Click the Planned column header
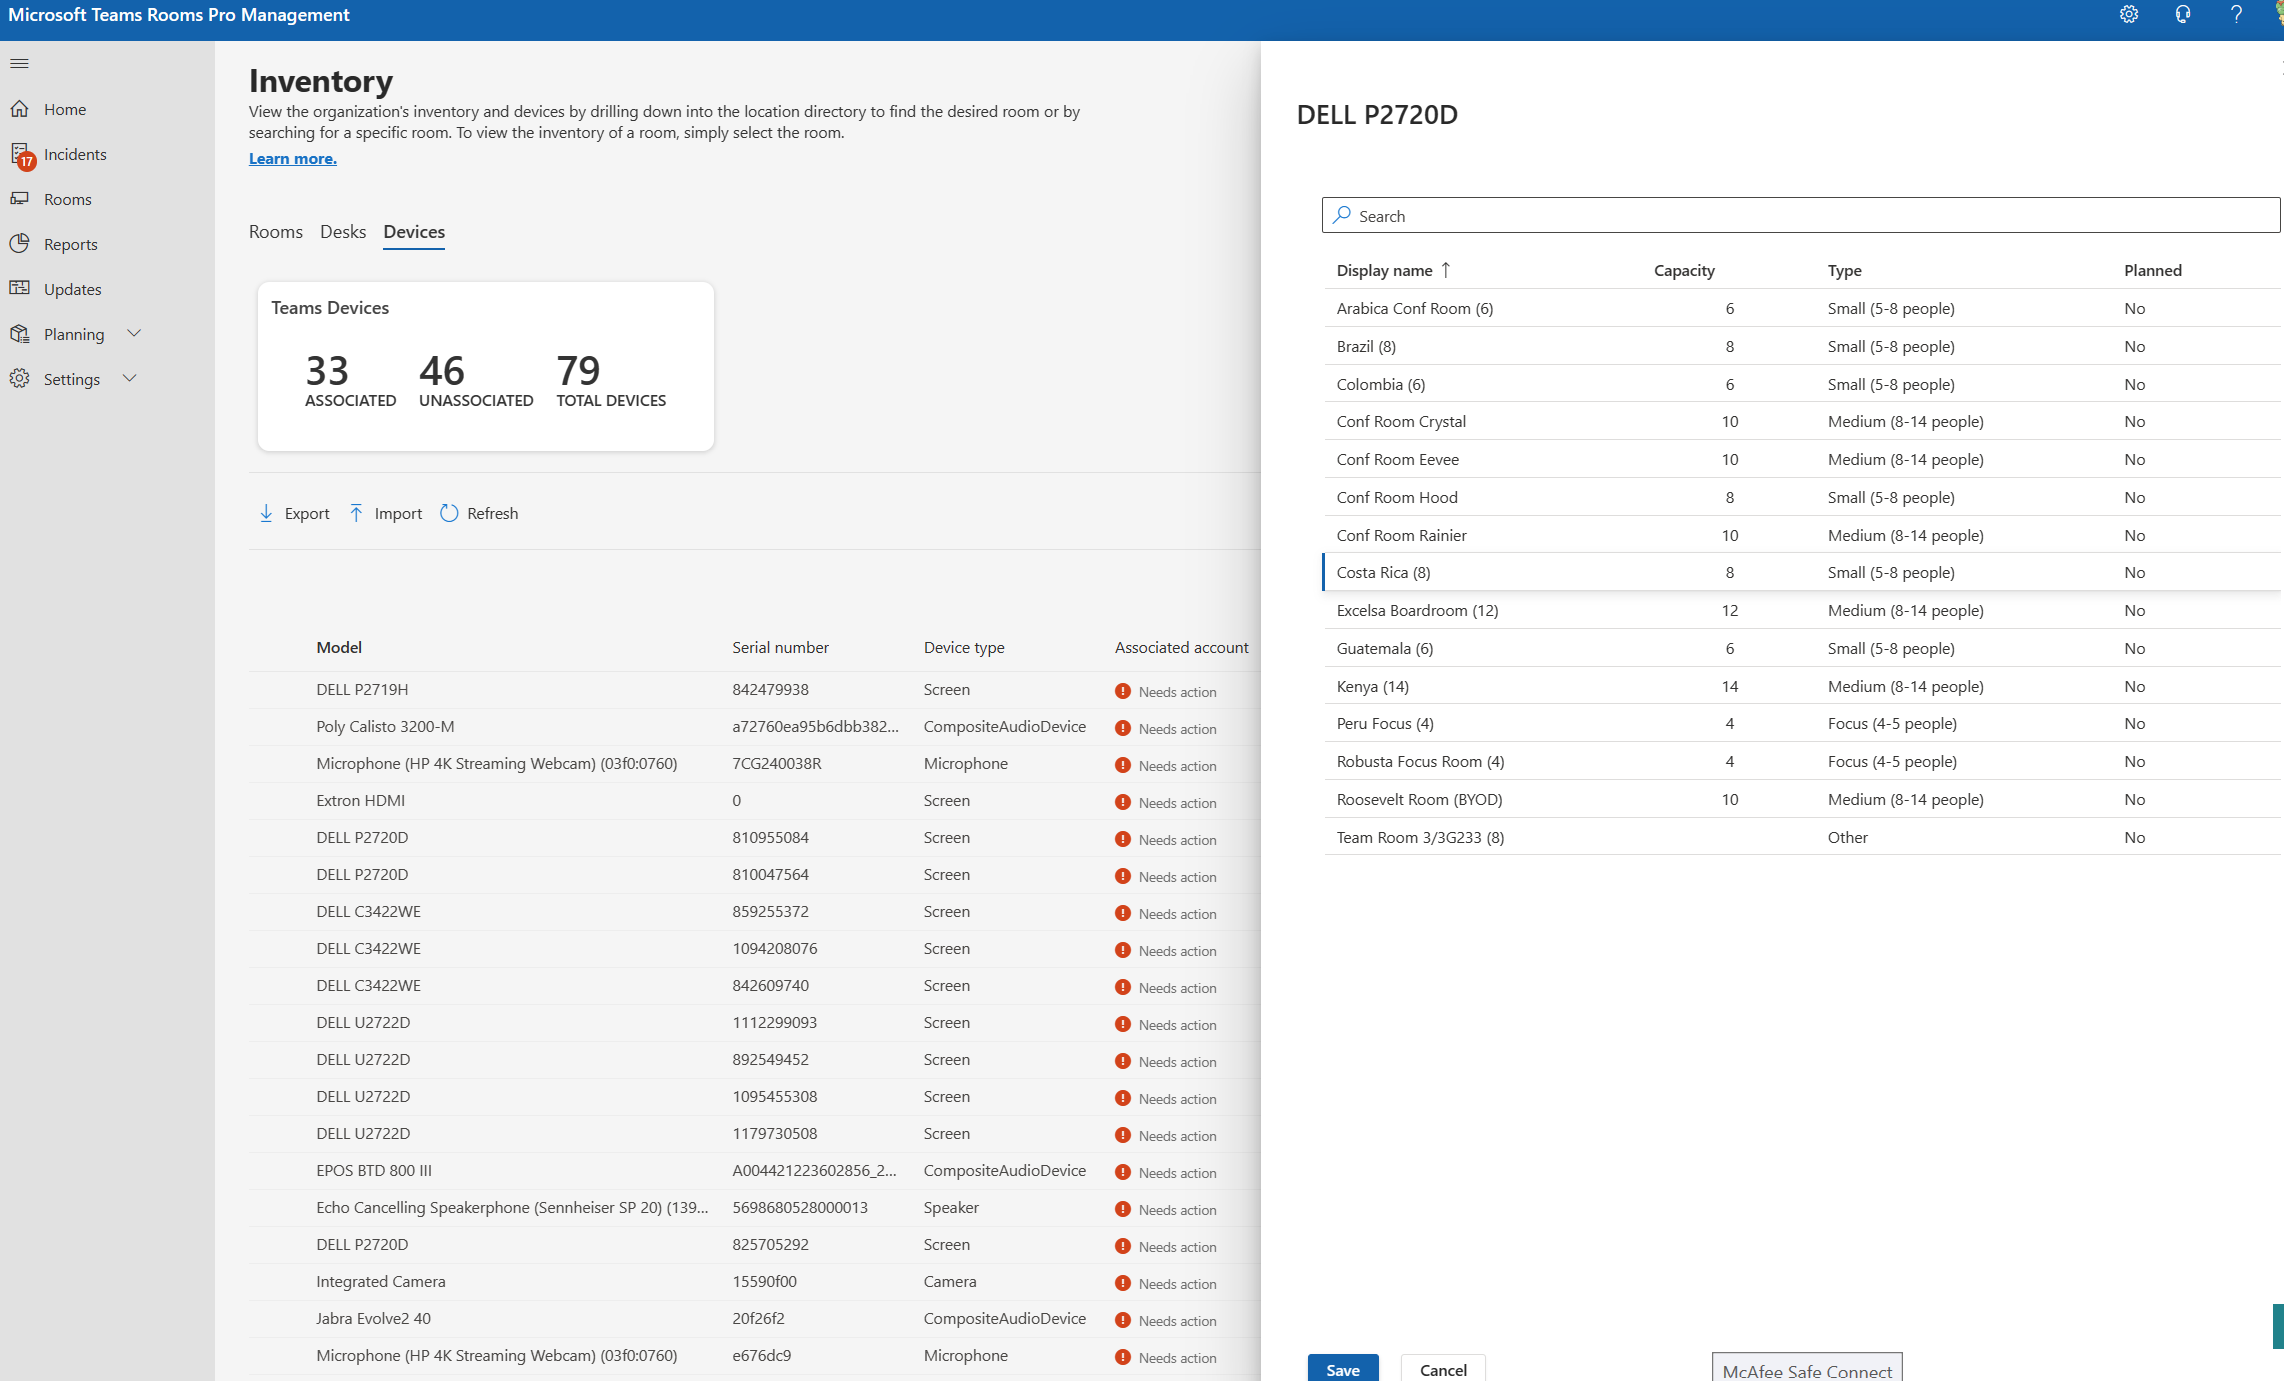Screen dimensions: 2284x1381 [2153, 270]
